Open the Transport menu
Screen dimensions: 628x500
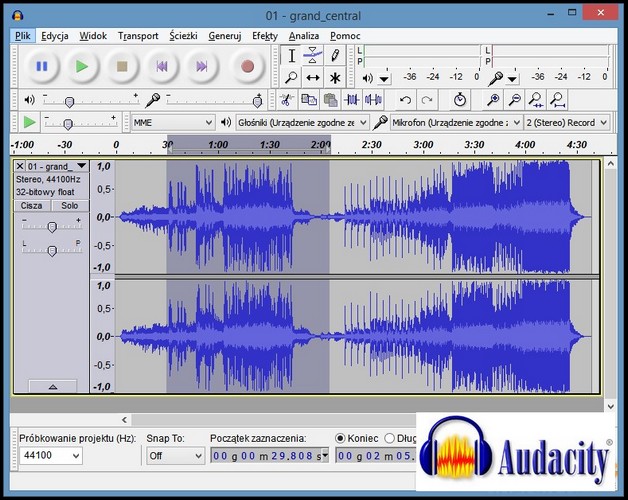pos(138,36)
